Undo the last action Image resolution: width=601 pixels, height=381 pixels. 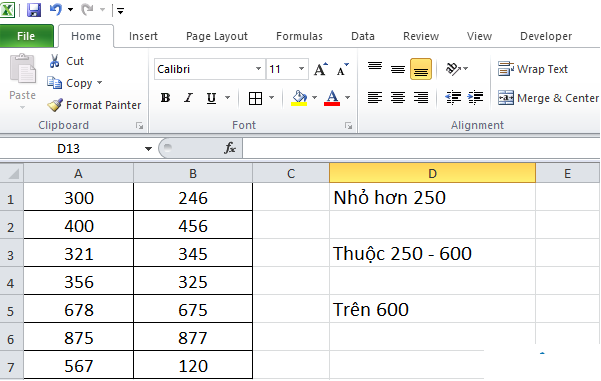point(56,10)
